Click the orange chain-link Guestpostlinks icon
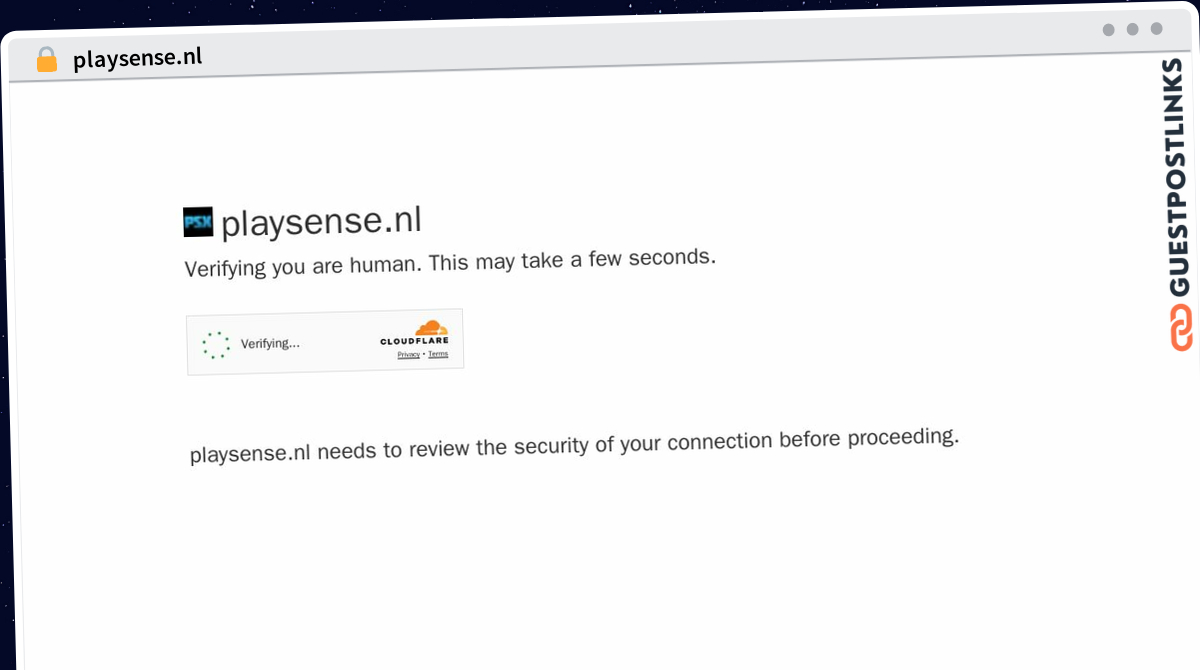 click(x=1181, y=328)
